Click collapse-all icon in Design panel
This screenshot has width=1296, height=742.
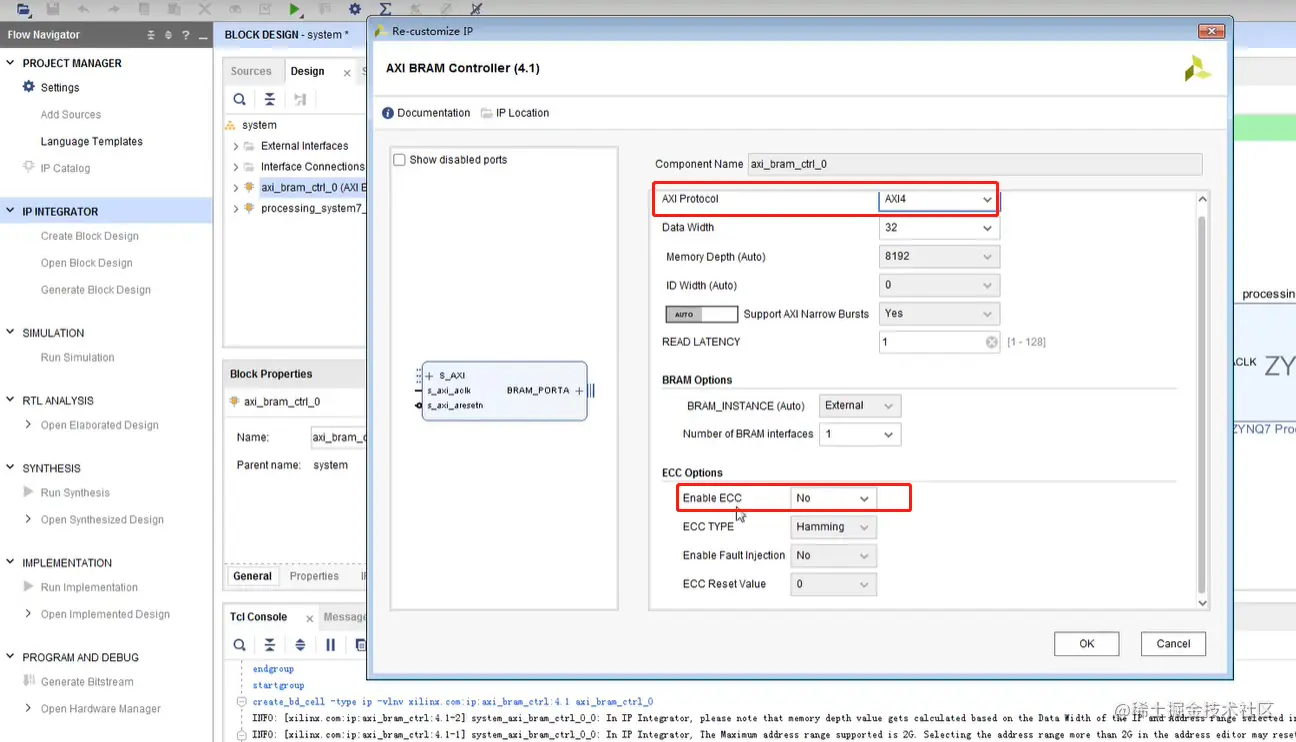(x=270, y=99)
